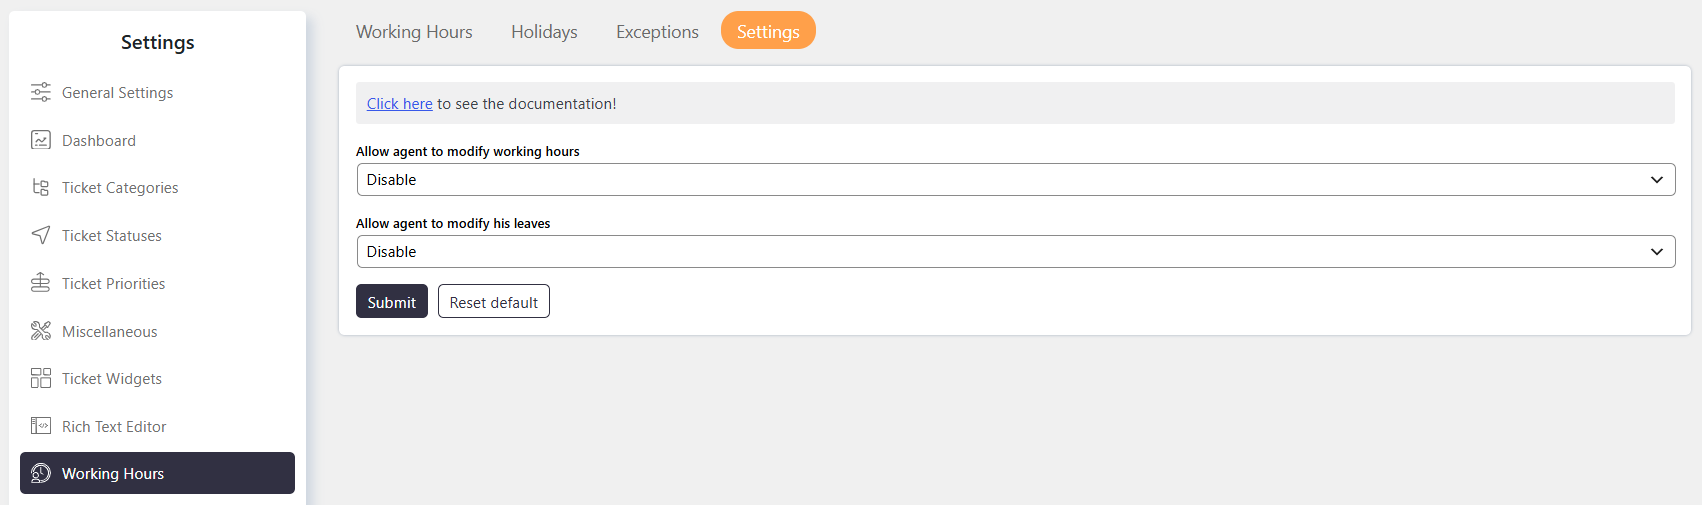Image resolution: width=1702 pixels, height=505 pixels.
Task: Open the modify his leaves dropdown
Action: pos(1016,252)
